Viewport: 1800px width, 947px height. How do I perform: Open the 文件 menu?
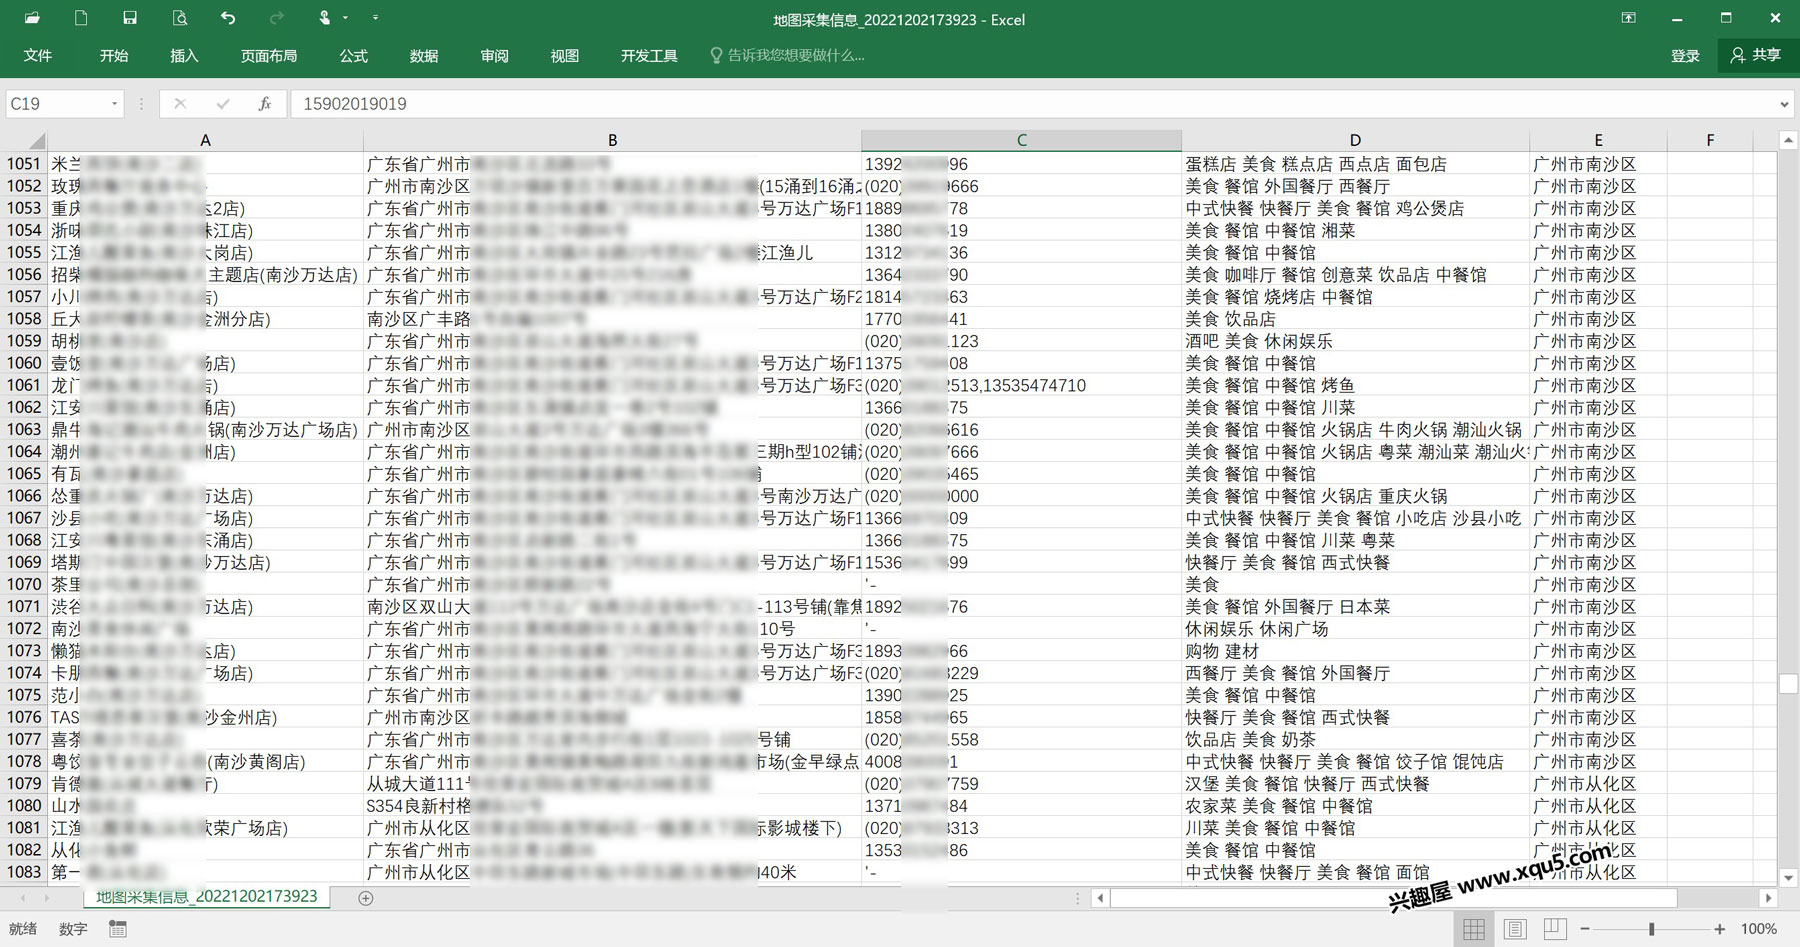[38, 56]
